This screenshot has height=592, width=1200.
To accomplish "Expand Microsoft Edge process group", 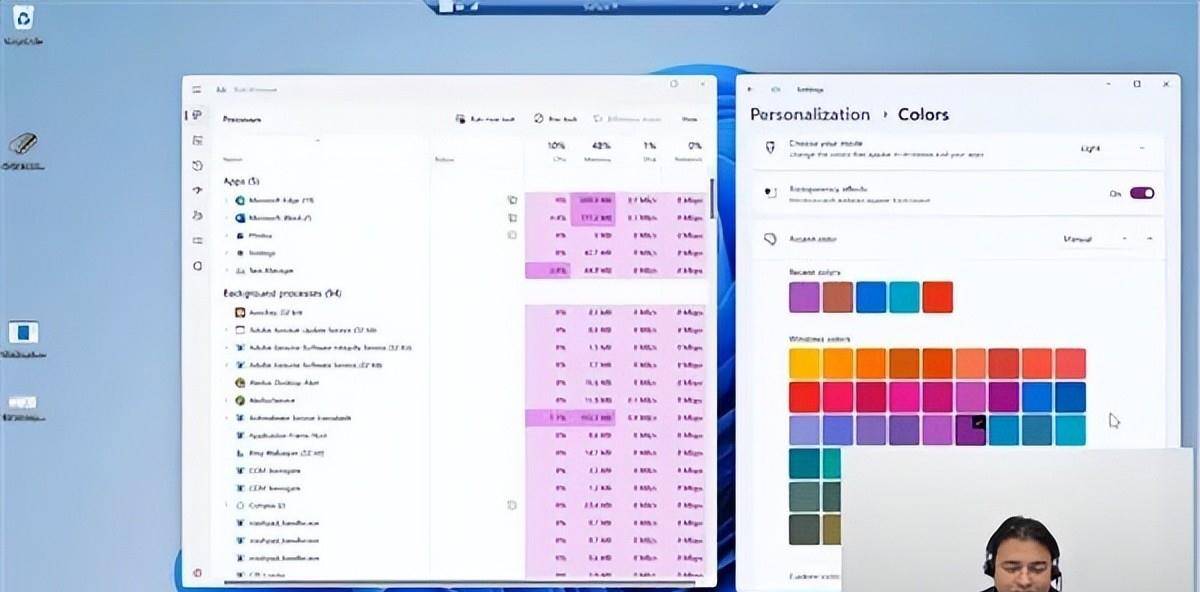I will pyautogui.click(x=227, y=201).
